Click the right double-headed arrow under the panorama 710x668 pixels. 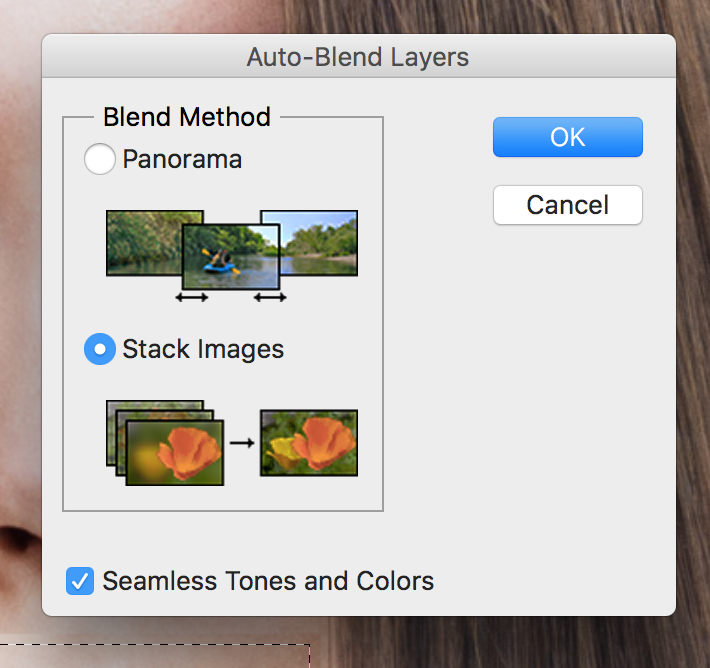point(270,297)
